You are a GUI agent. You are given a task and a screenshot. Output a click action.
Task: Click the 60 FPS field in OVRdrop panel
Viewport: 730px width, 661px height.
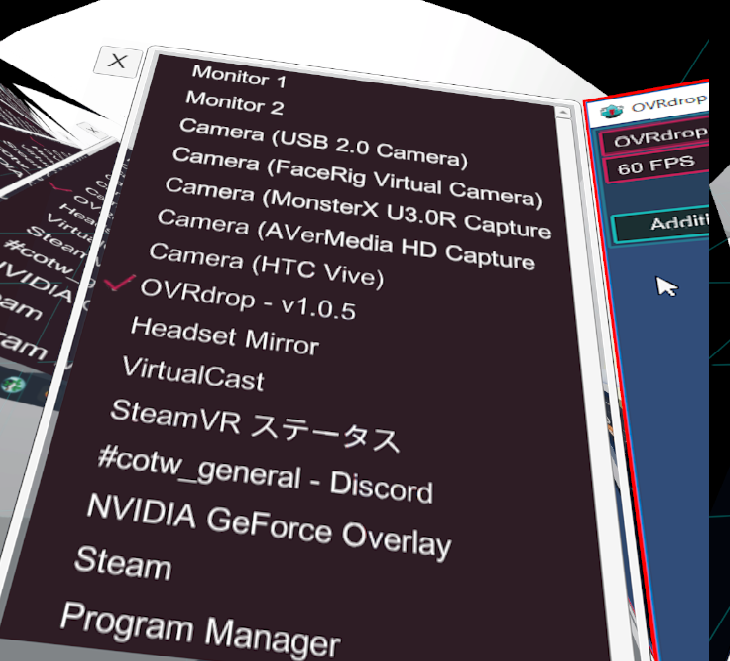[656, 166]
